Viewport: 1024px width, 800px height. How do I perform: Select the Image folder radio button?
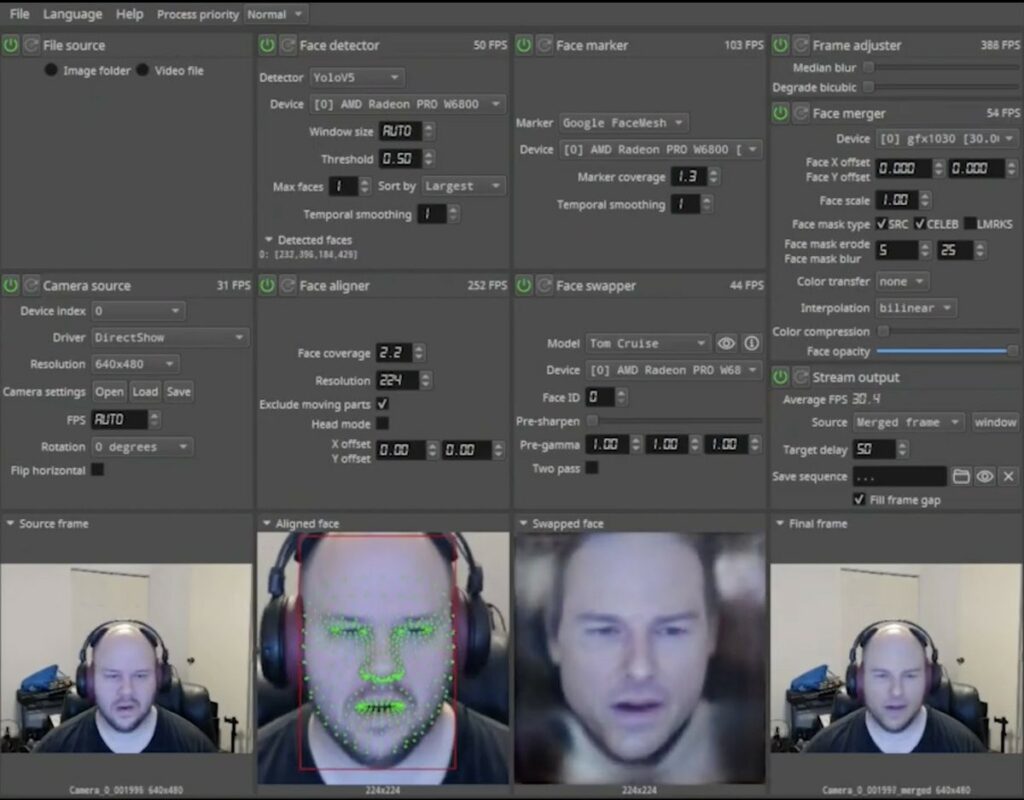51,70
